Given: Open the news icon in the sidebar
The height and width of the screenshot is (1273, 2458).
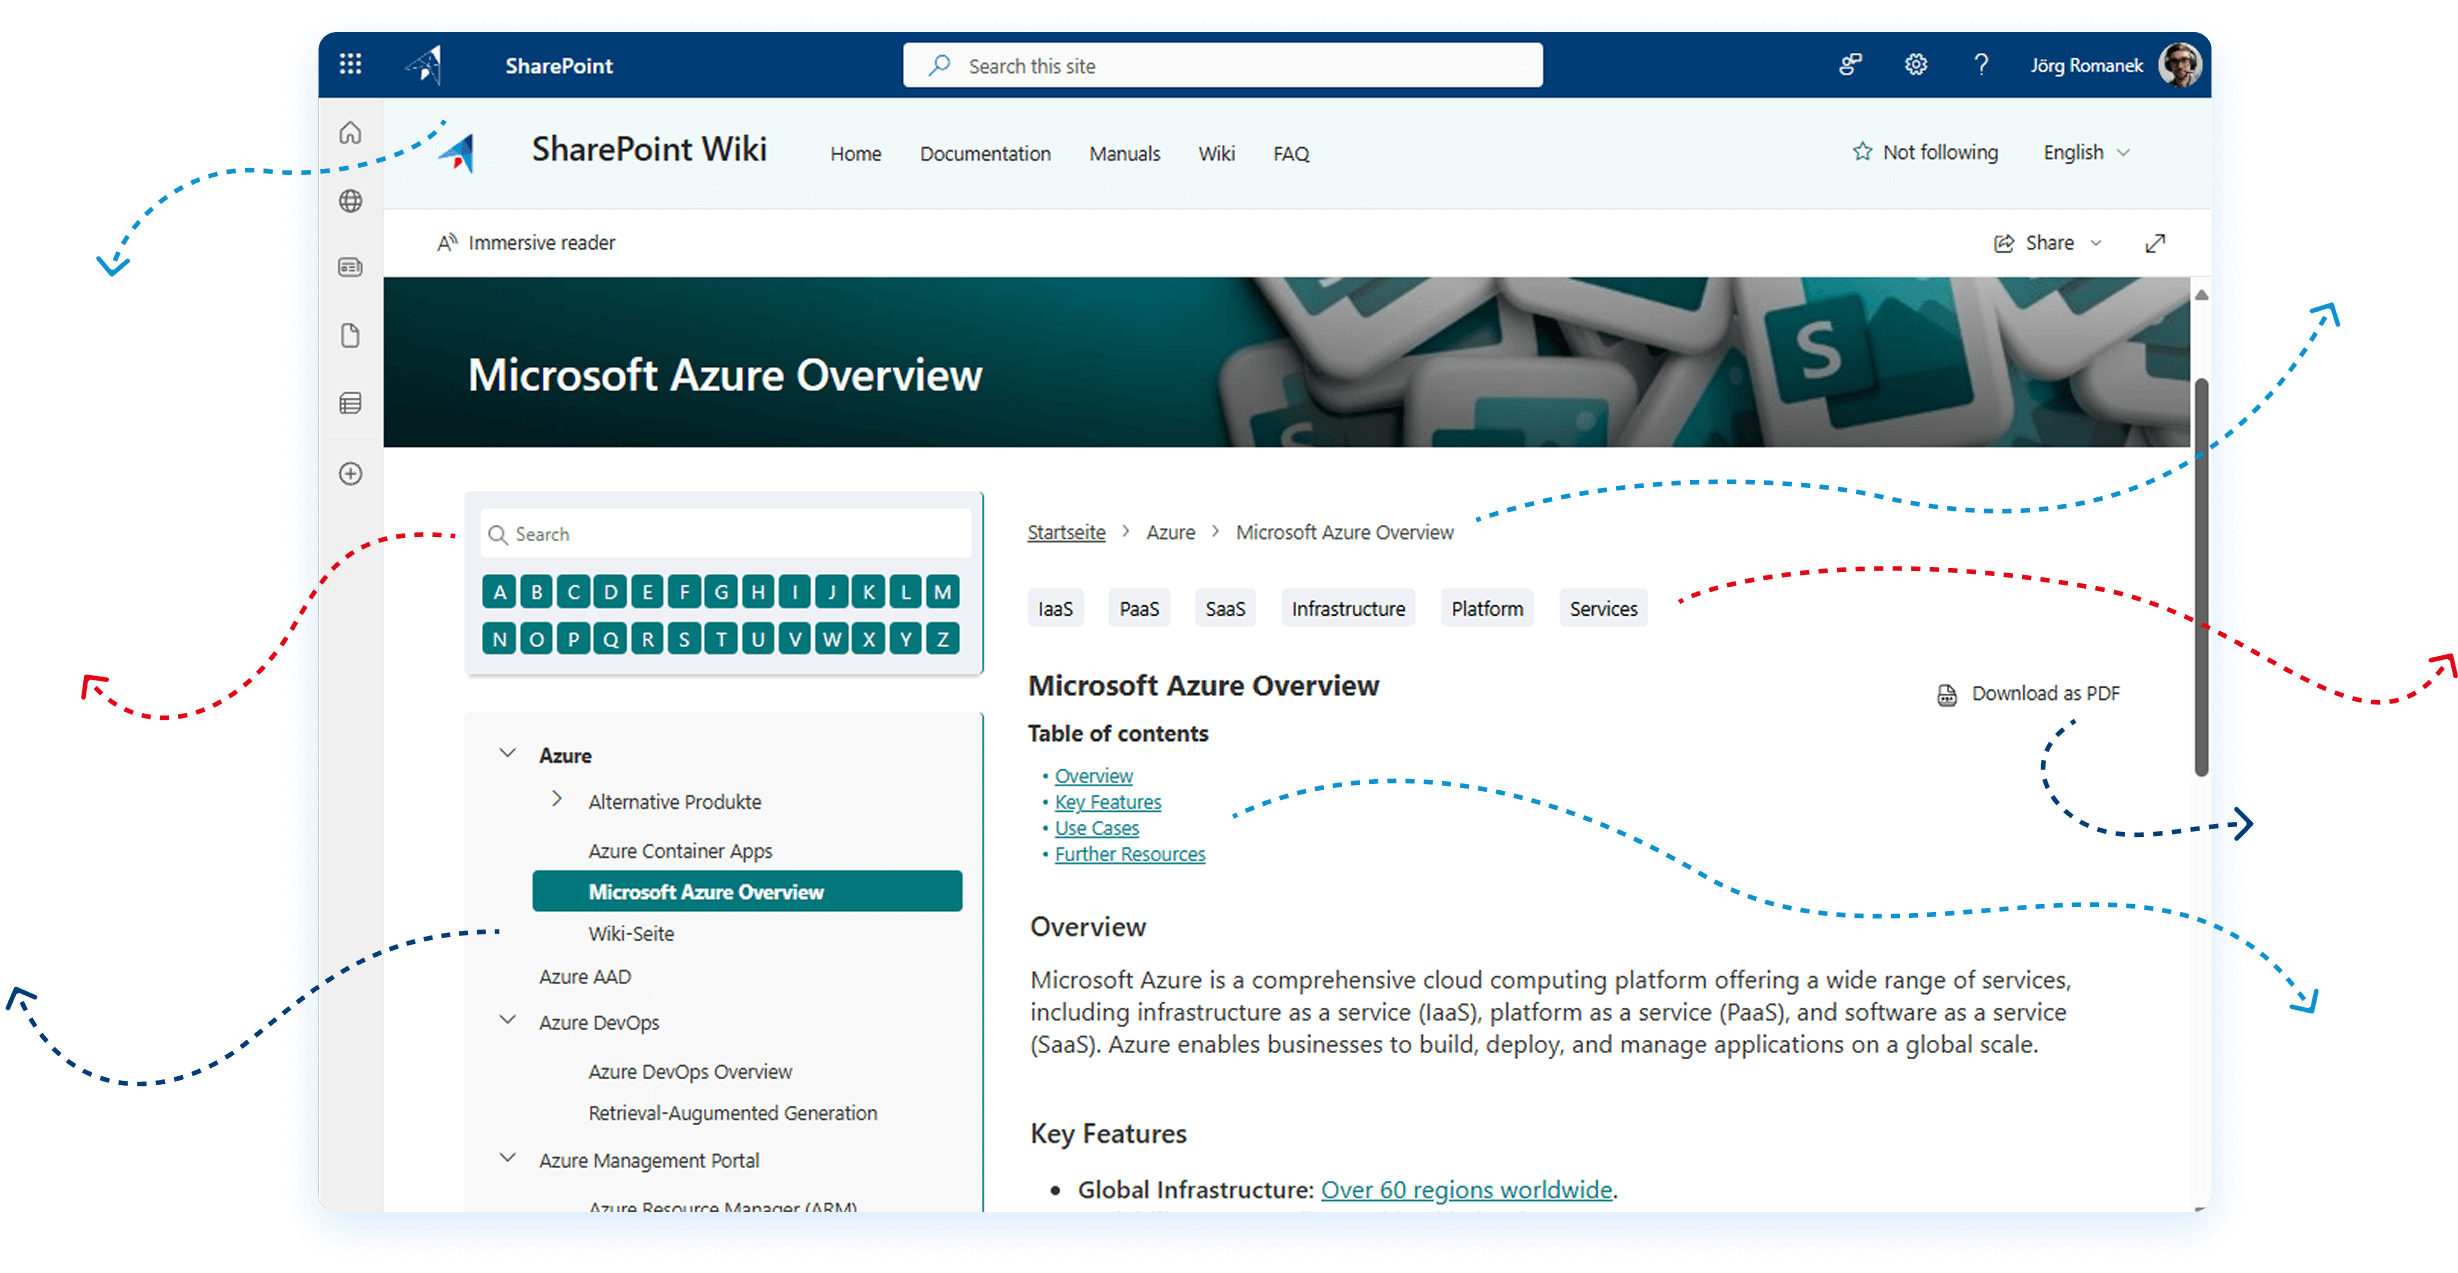Looking at the screenshot, I should pyautogui.click(x=350, y=267).
